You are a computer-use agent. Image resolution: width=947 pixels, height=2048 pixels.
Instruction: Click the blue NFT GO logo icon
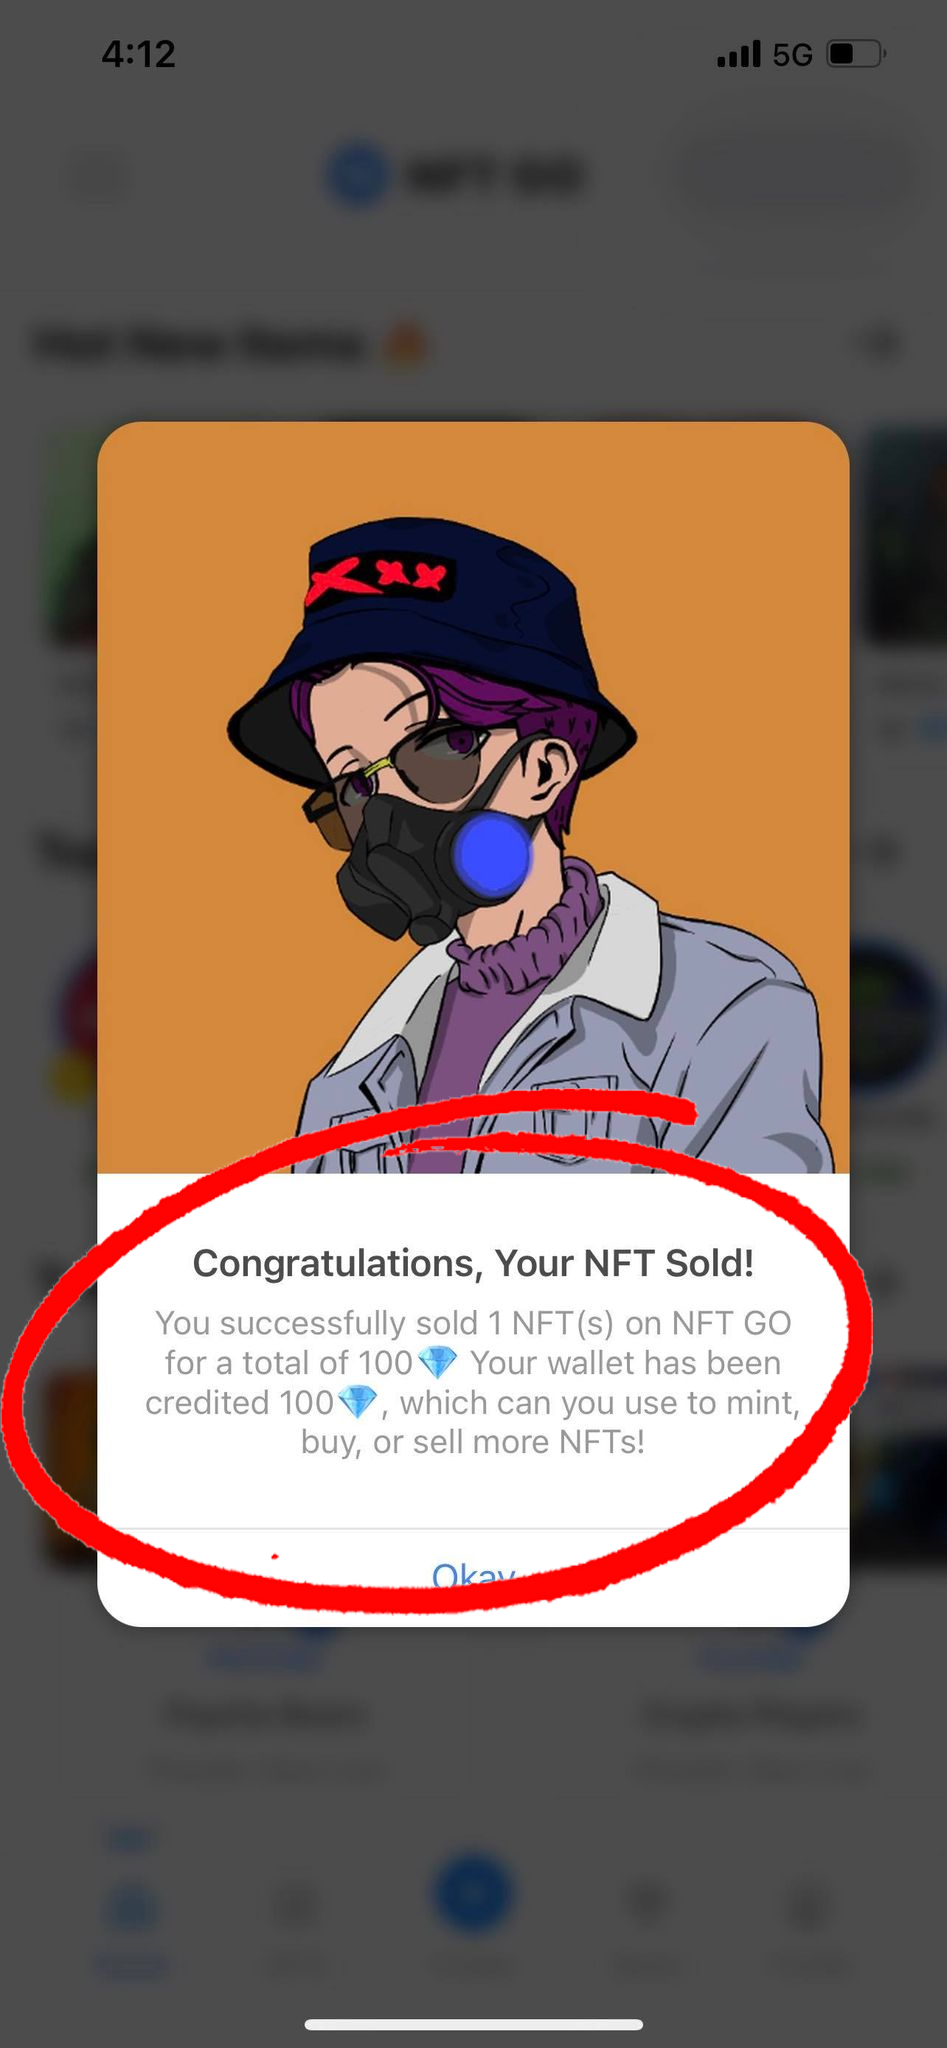(357, 175)
